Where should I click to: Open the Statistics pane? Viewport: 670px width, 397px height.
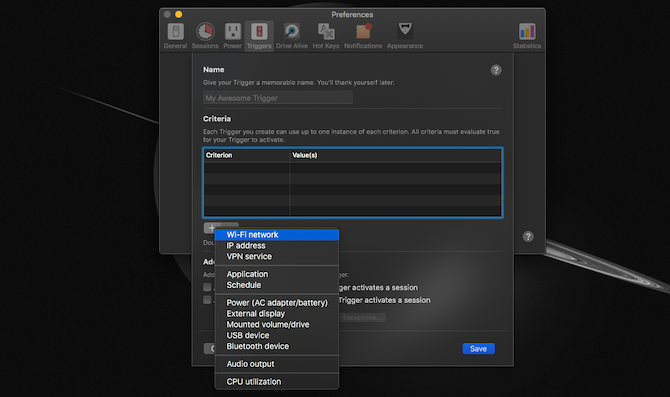click(x=527, y=36)
